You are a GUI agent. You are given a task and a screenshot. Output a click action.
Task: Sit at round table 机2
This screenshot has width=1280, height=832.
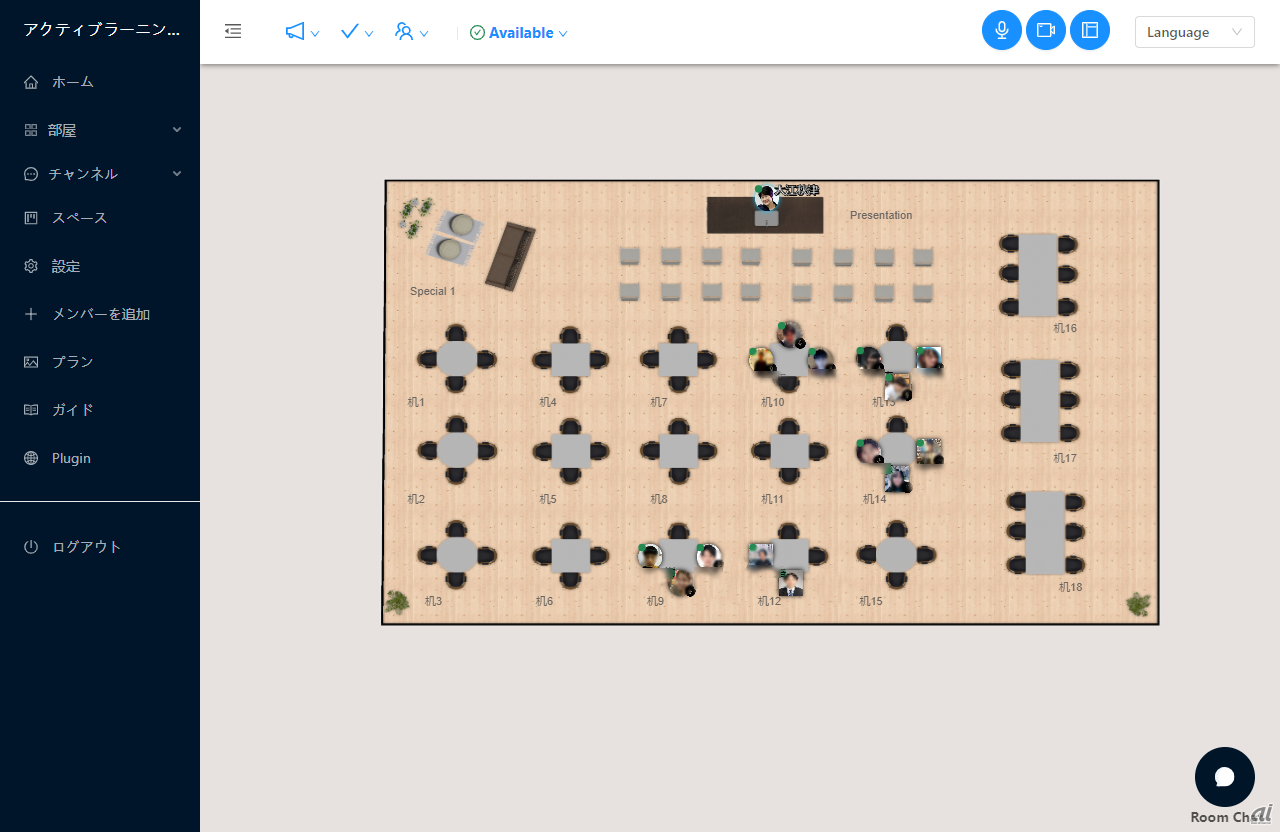[x=457, y=450]
